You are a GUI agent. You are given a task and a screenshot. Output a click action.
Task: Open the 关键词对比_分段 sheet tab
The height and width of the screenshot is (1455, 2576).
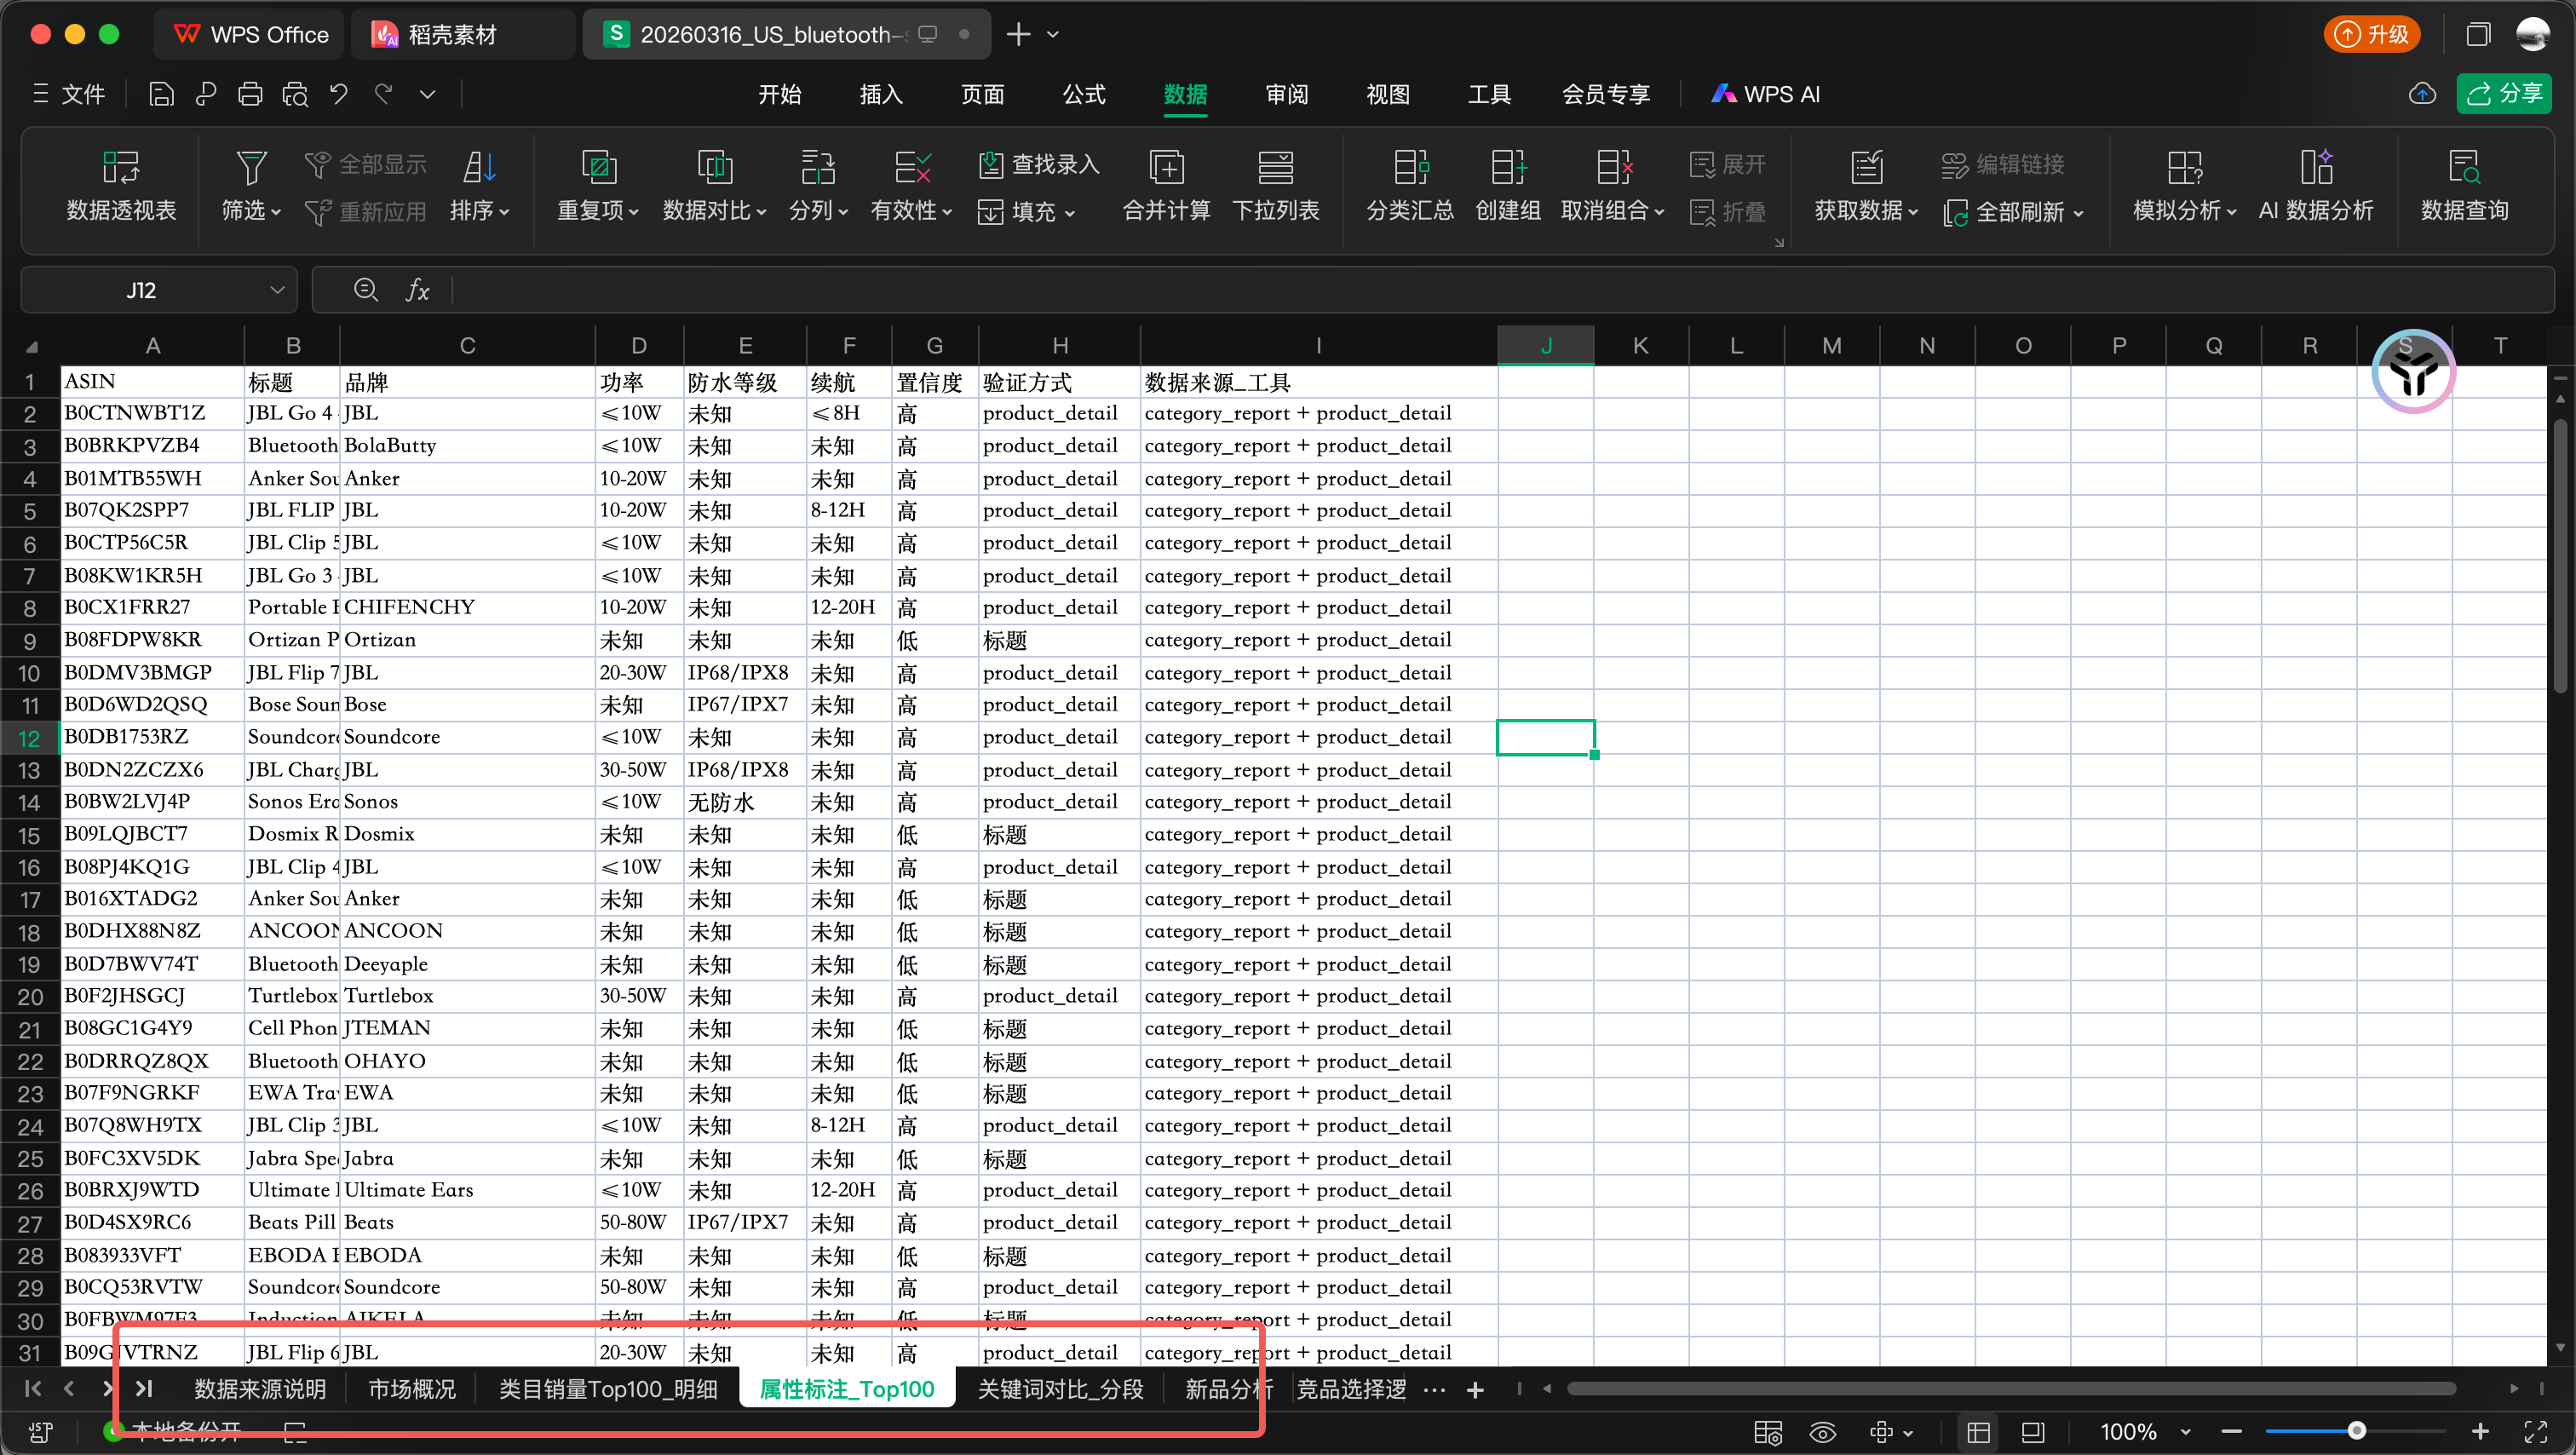coord(1059,1389)
